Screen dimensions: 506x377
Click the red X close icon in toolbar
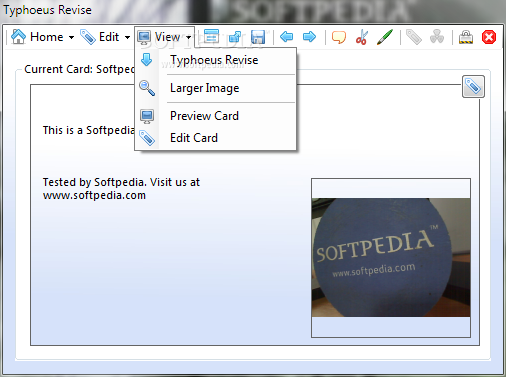coord(489,37)
